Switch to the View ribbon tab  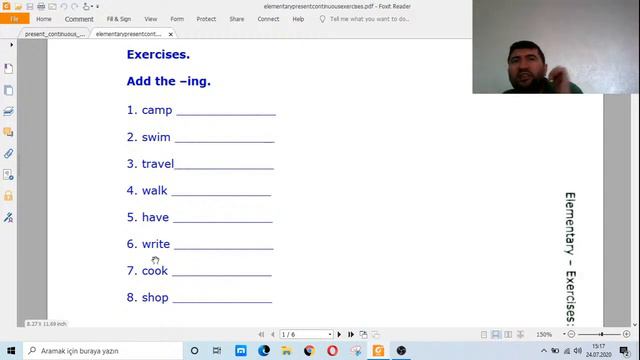coord(151,19)
